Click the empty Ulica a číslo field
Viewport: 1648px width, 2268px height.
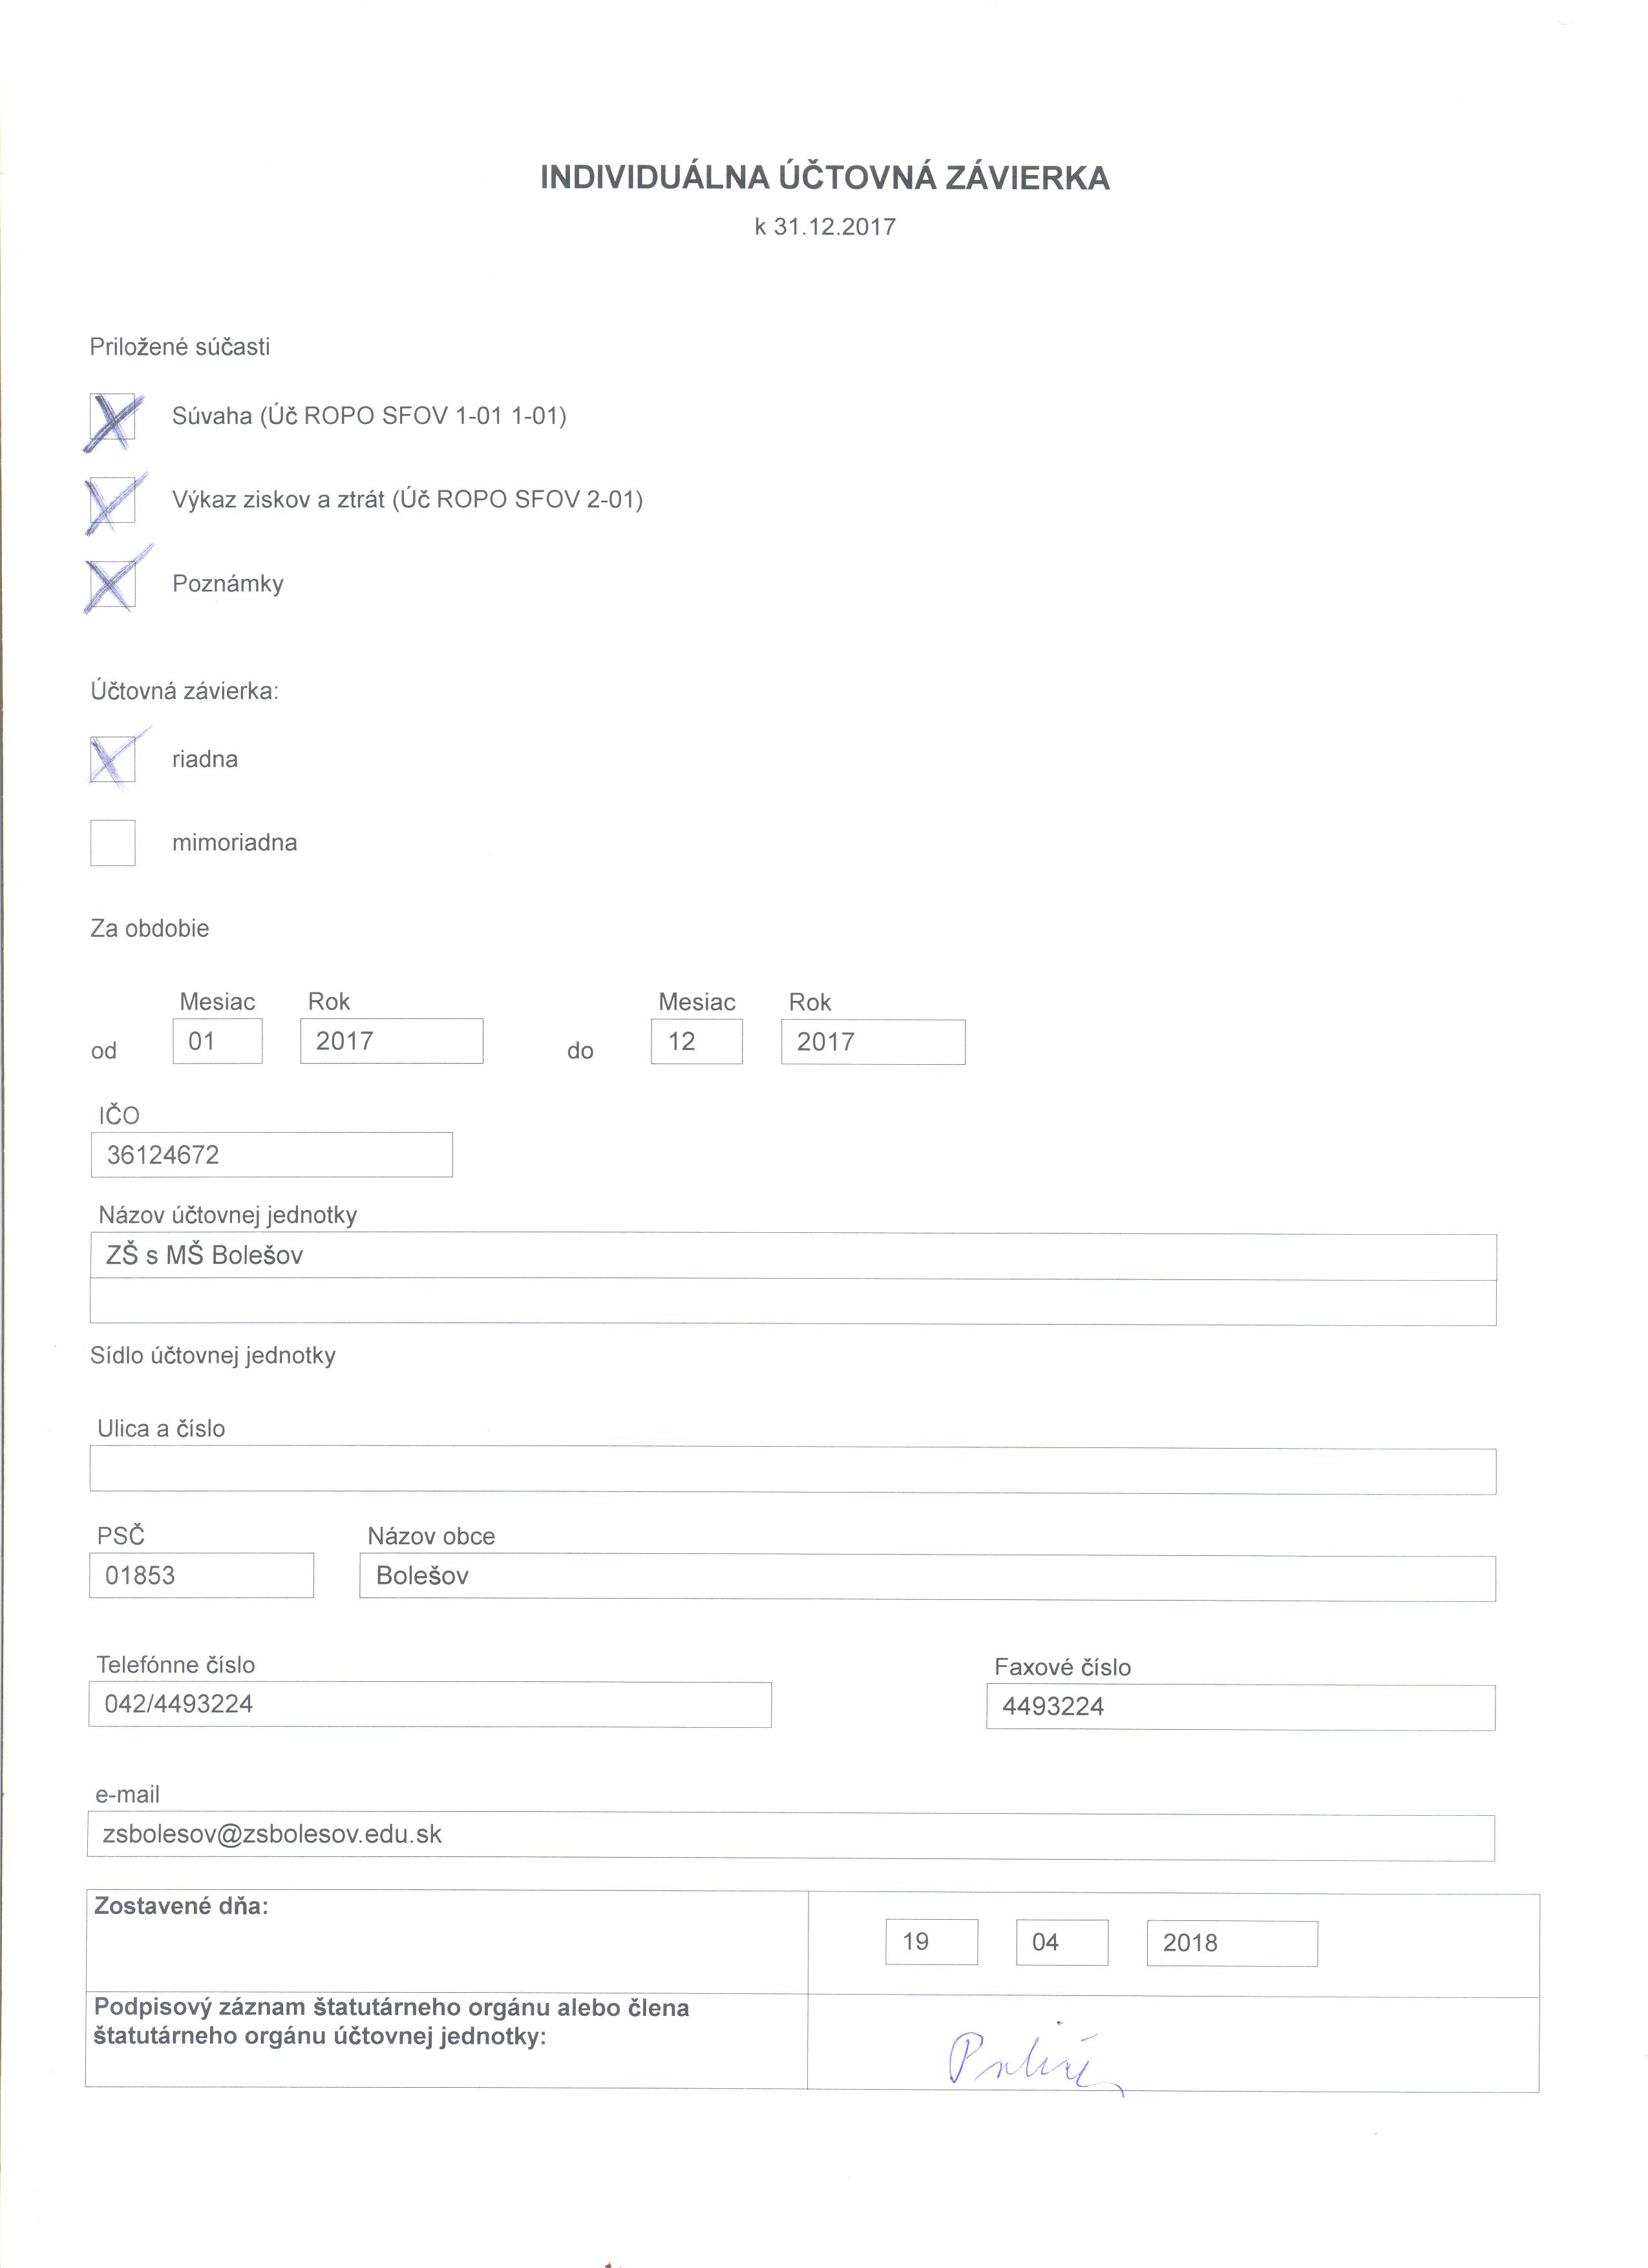792,1471
